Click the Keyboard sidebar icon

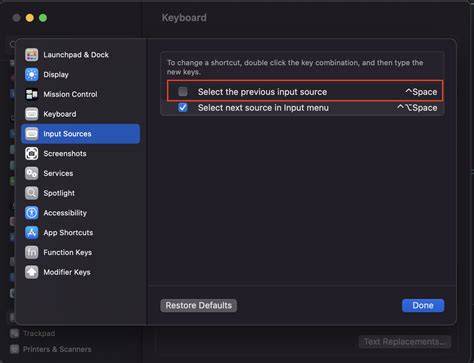pyautogui.click(x=32, y=114)
